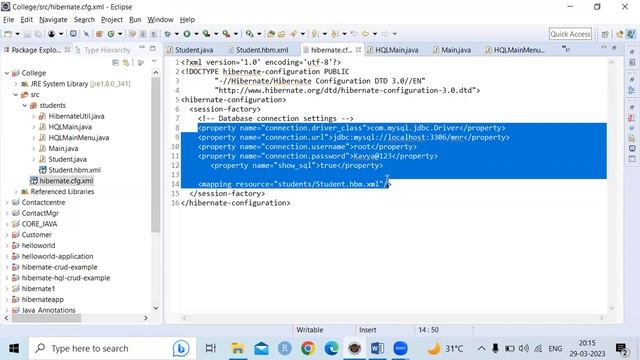The width and height of the screenshot is (640, 360).
Task: Open Microsoft Word from the taskbar
Action: [377, 349]
